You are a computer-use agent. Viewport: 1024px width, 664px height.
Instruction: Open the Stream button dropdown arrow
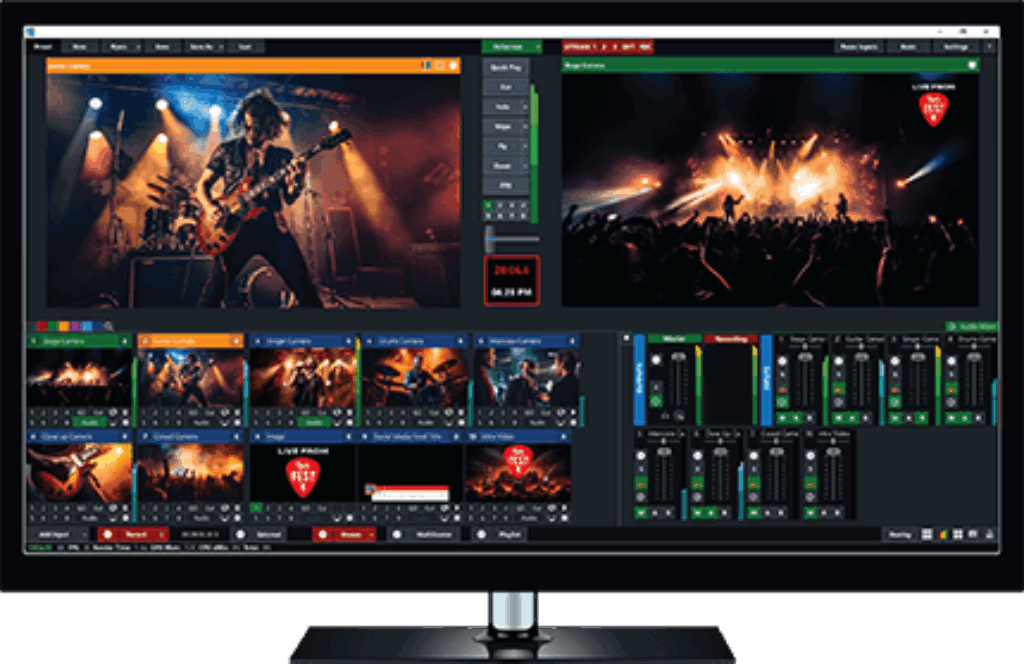tap(371, 534)
